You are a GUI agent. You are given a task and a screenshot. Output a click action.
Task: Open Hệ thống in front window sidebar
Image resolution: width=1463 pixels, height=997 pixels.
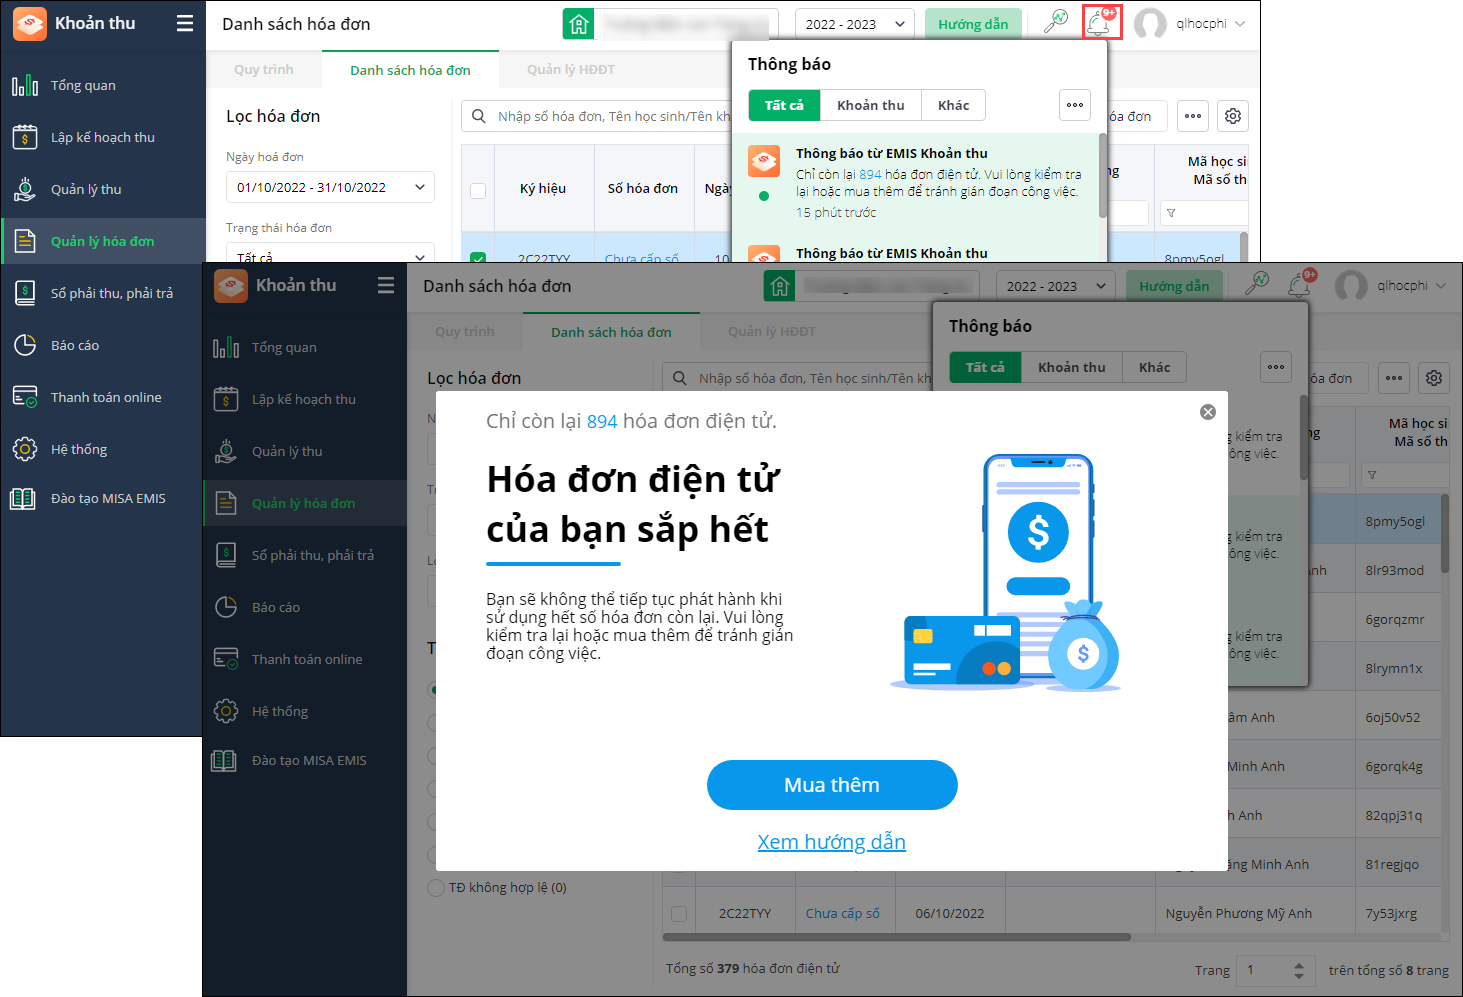[x=305, y=711]
